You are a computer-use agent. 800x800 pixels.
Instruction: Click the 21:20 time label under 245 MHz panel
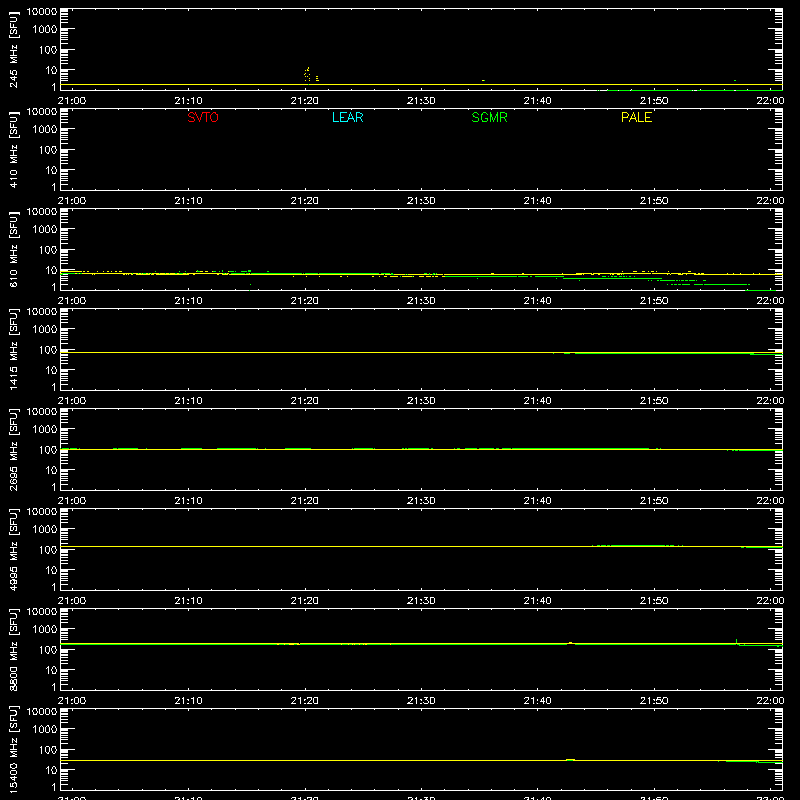pyautogui.click(x=305, y=101)
